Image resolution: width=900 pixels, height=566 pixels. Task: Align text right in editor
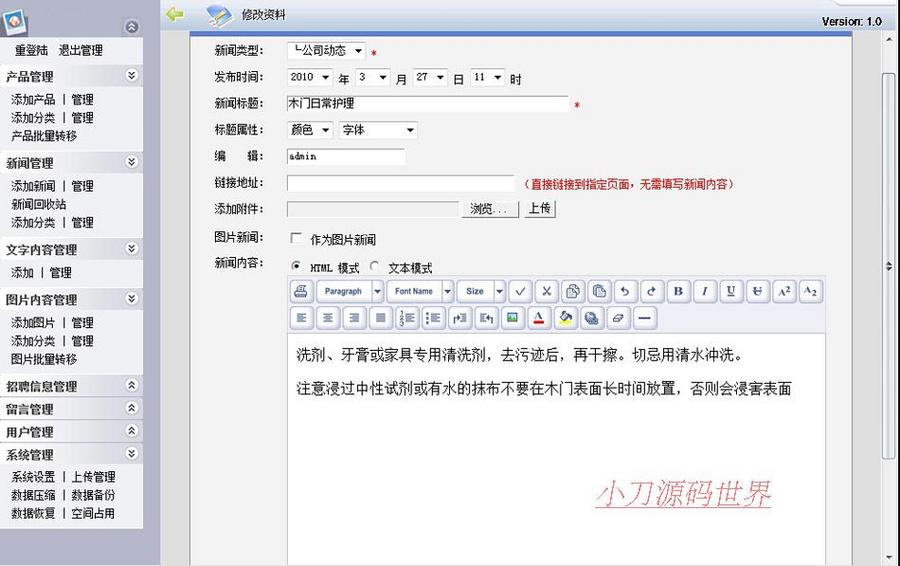(354, 318)
